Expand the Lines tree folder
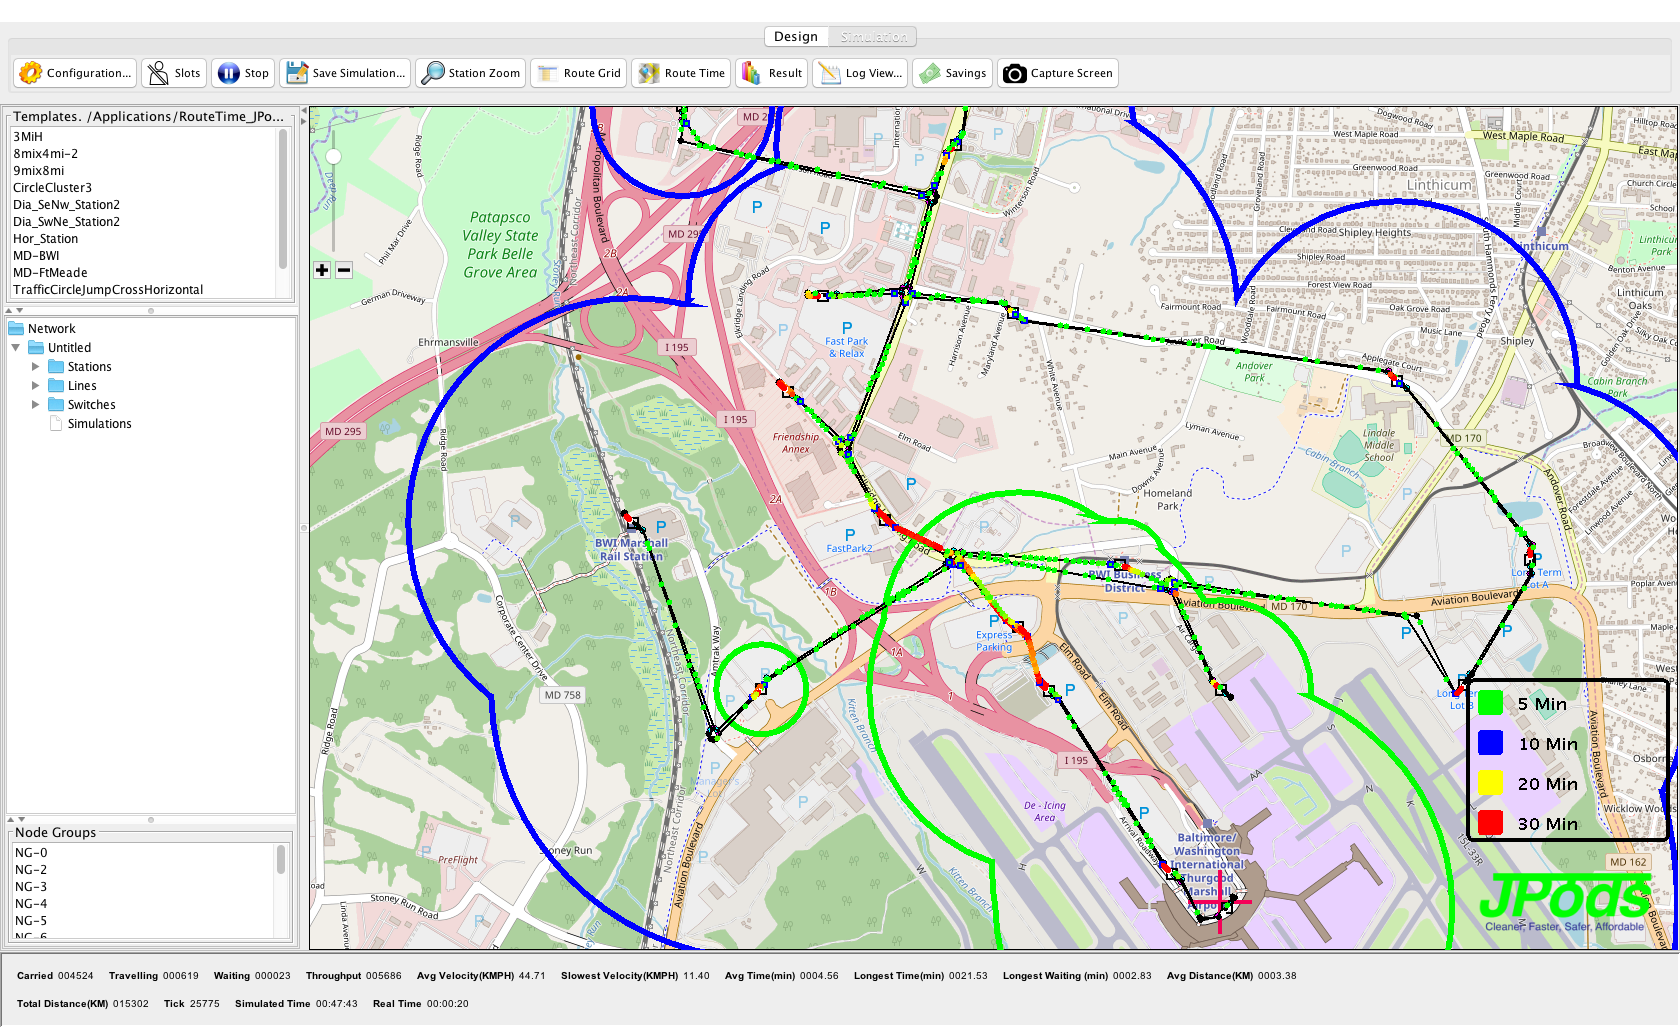Viewport: 1680px width, 1027px height. tap(36, 386)
